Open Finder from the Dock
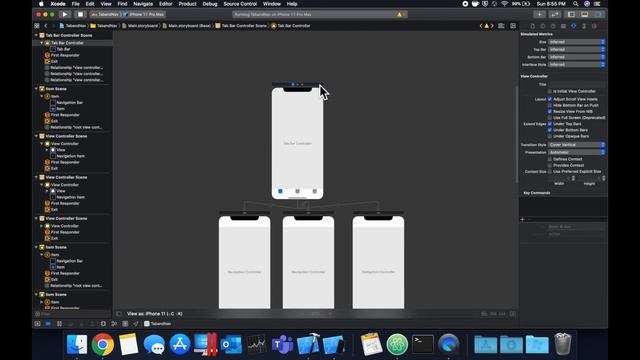640x360 pixels. 77,344
